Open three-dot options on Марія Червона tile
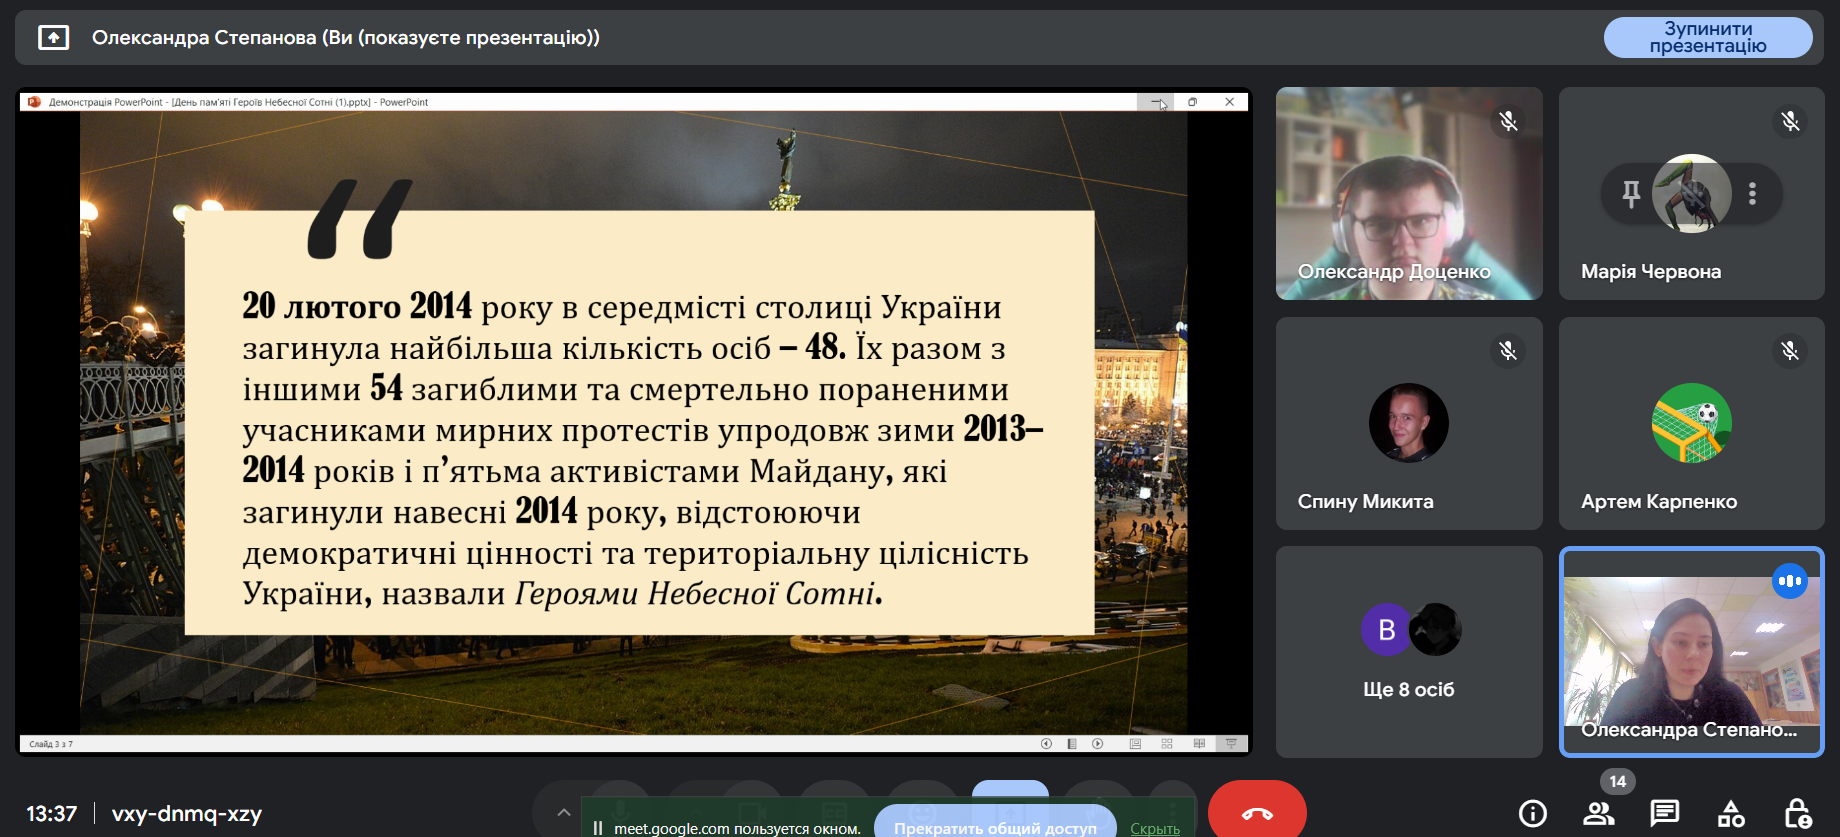 click(x=1752, y=194)
